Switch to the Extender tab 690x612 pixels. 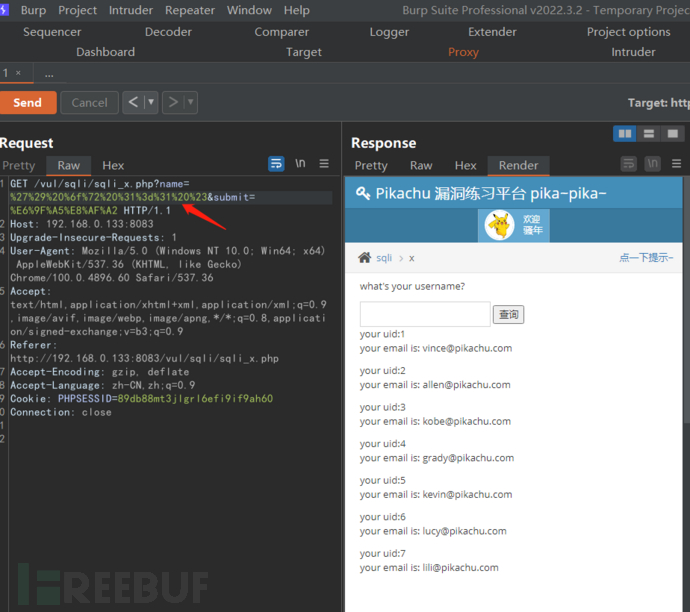(x=492, y=32)
